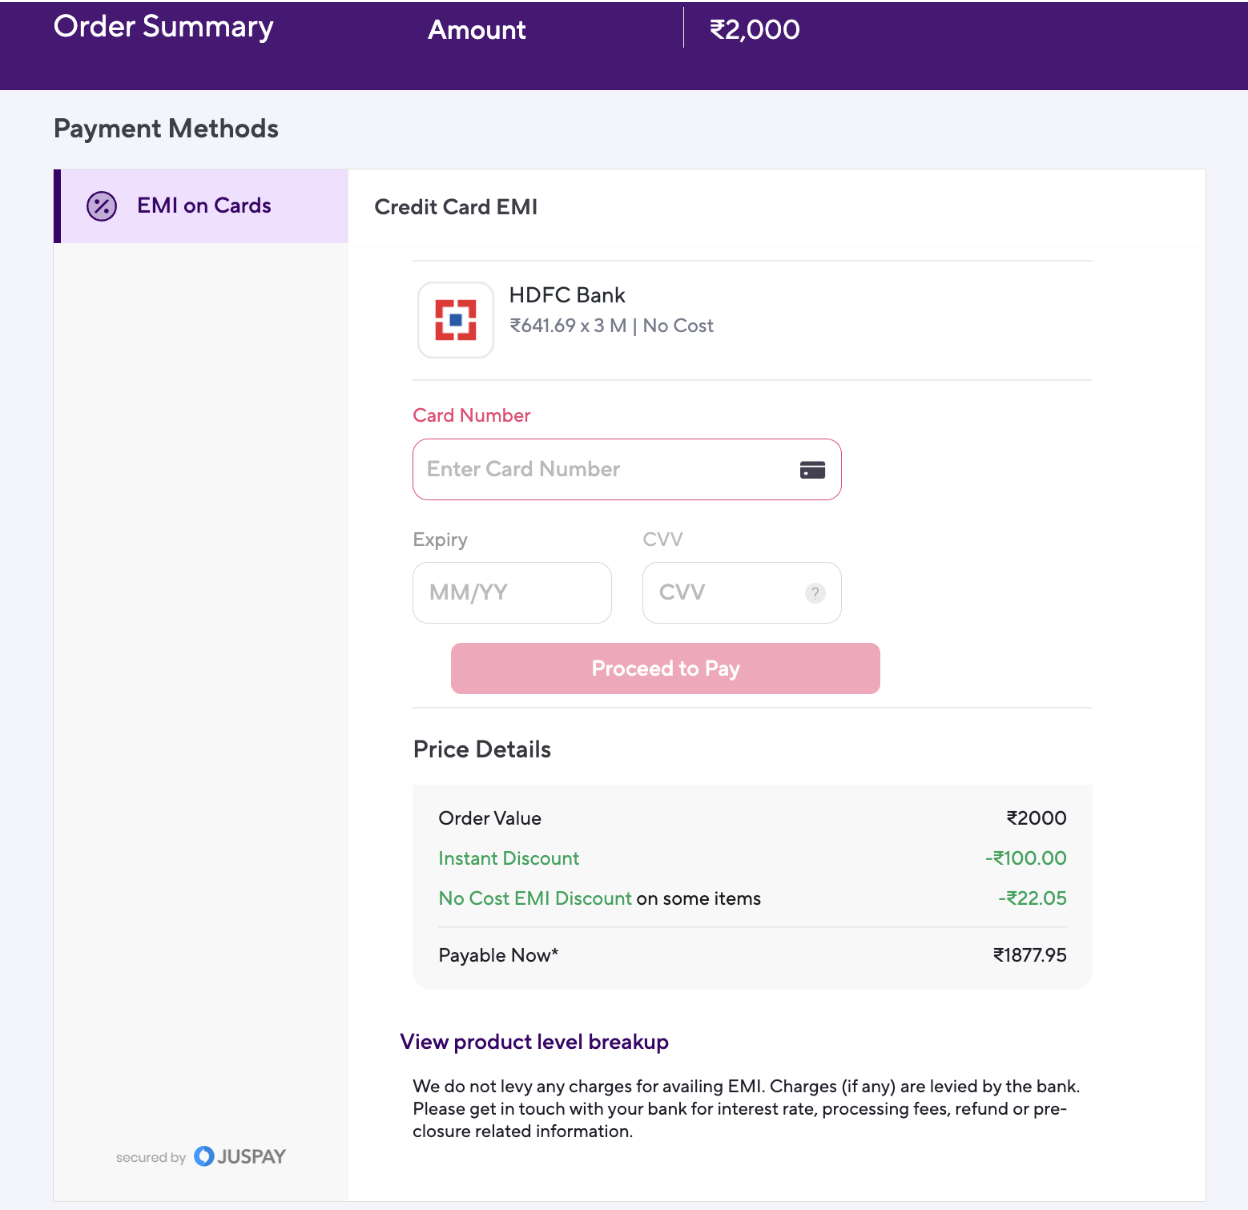Screen dimensions: 1248x1210
Task: Click the Credit Card EMI heading
Action: [456, 207]
